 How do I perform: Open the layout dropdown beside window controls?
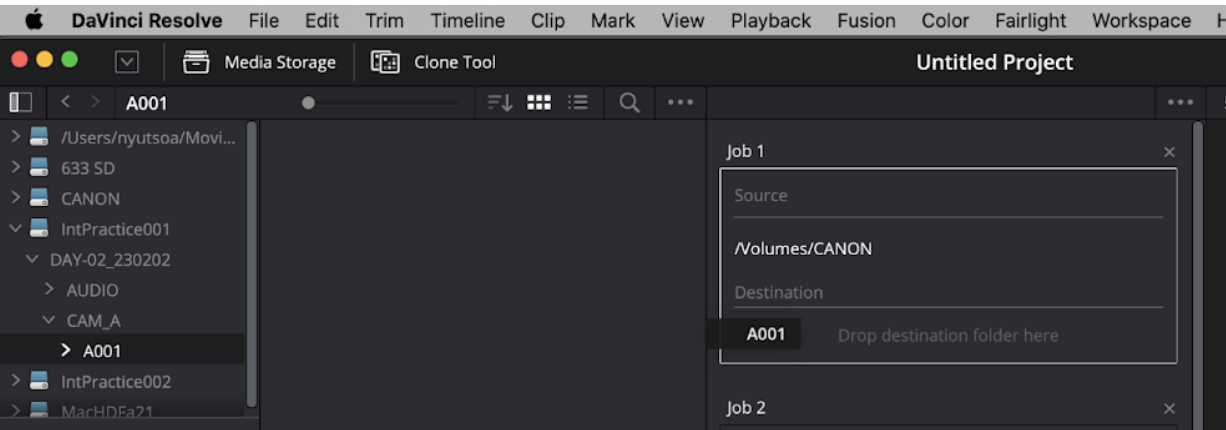[127, 62]
